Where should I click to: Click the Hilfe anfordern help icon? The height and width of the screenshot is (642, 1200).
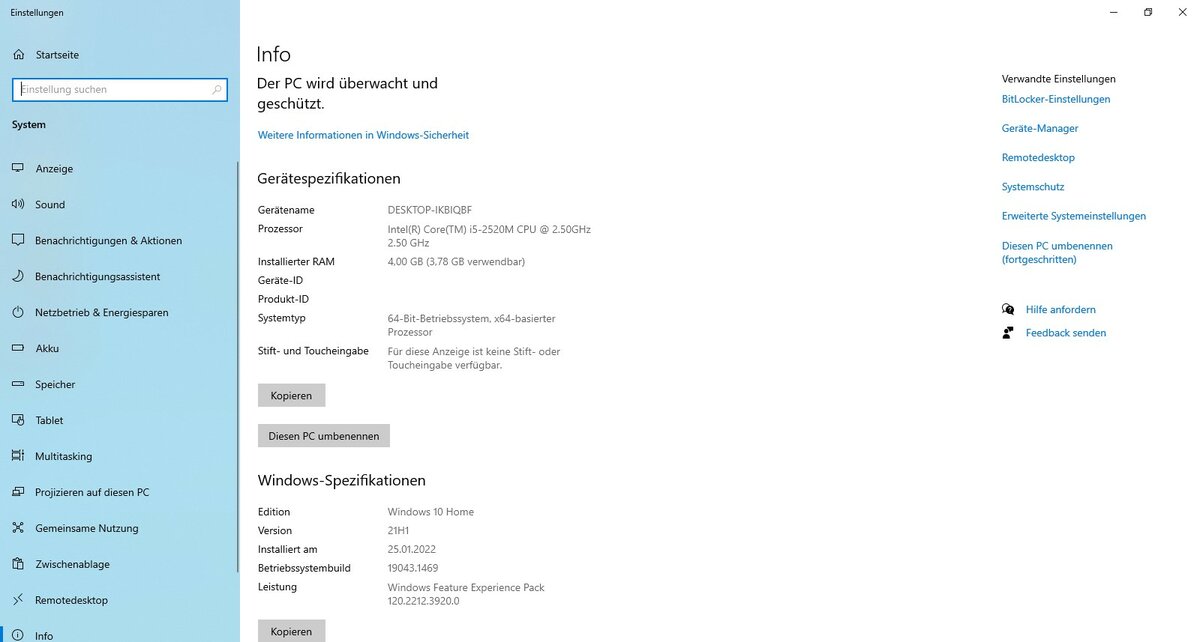[1008, 310]
